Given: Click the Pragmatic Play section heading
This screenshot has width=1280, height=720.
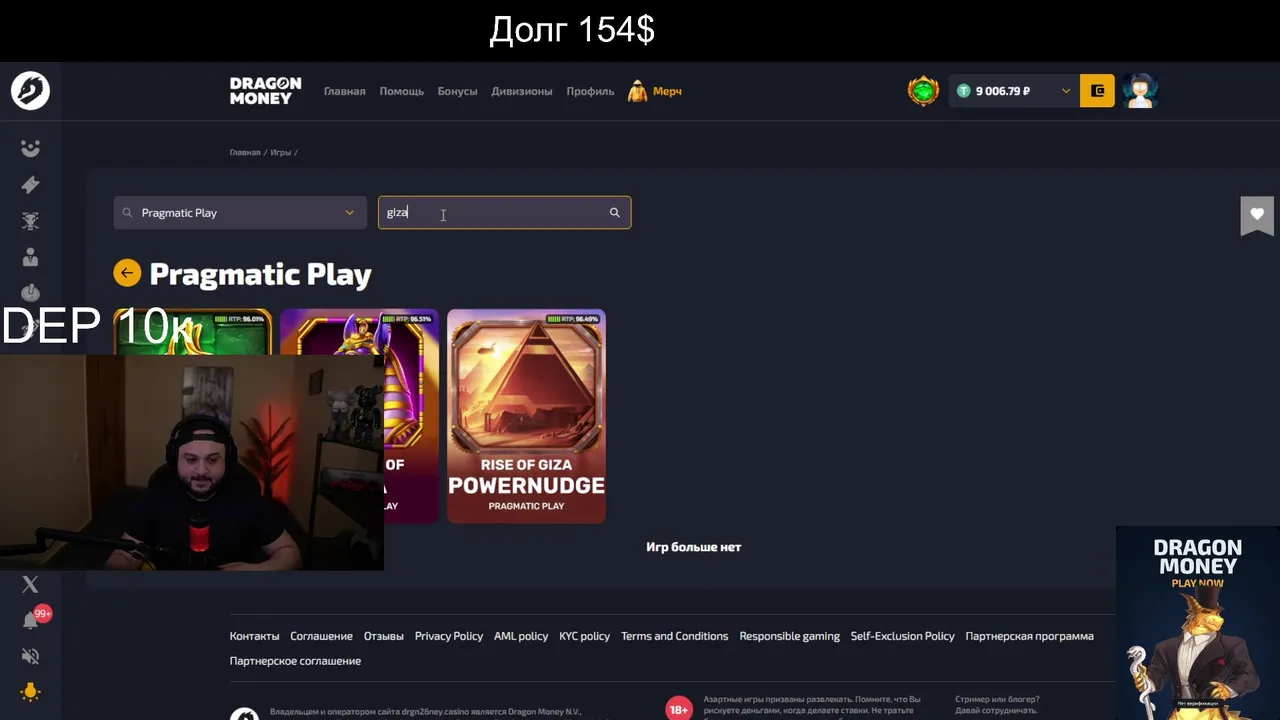Looking at the screenshot, I should [x=260, y=274].
